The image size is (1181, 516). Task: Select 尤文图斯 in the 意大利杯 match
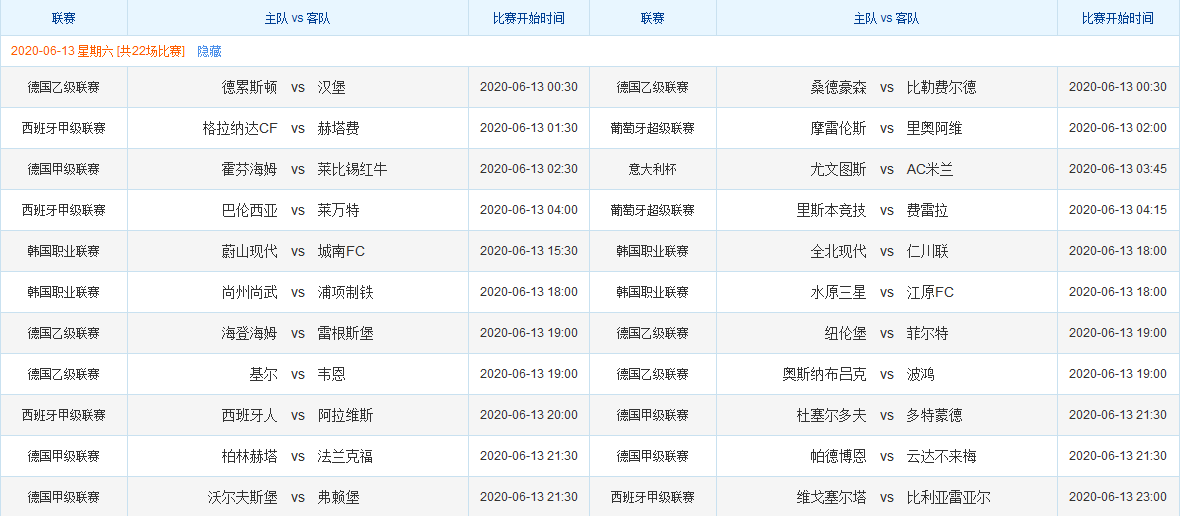tap(838, 169)
